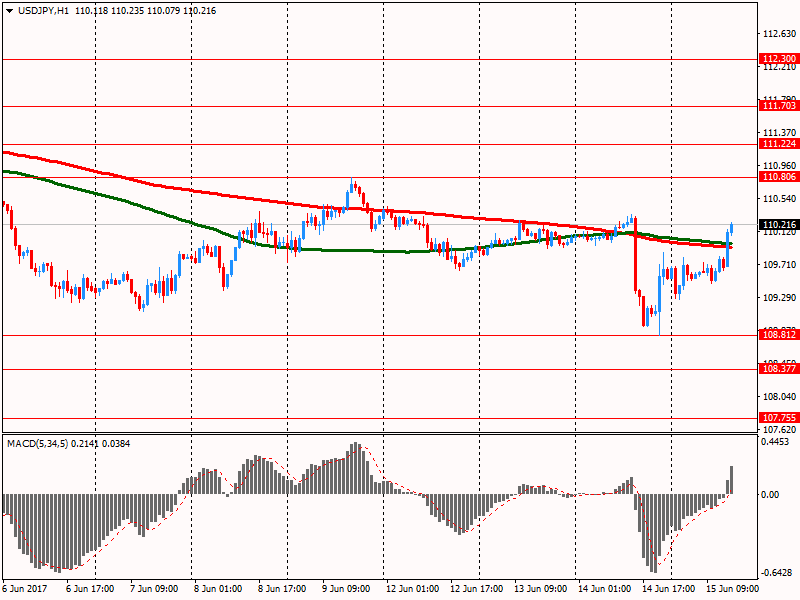Click the 110.806 red level label
The width and height of the screenshot is (800, 600).
tap(779, 177)
